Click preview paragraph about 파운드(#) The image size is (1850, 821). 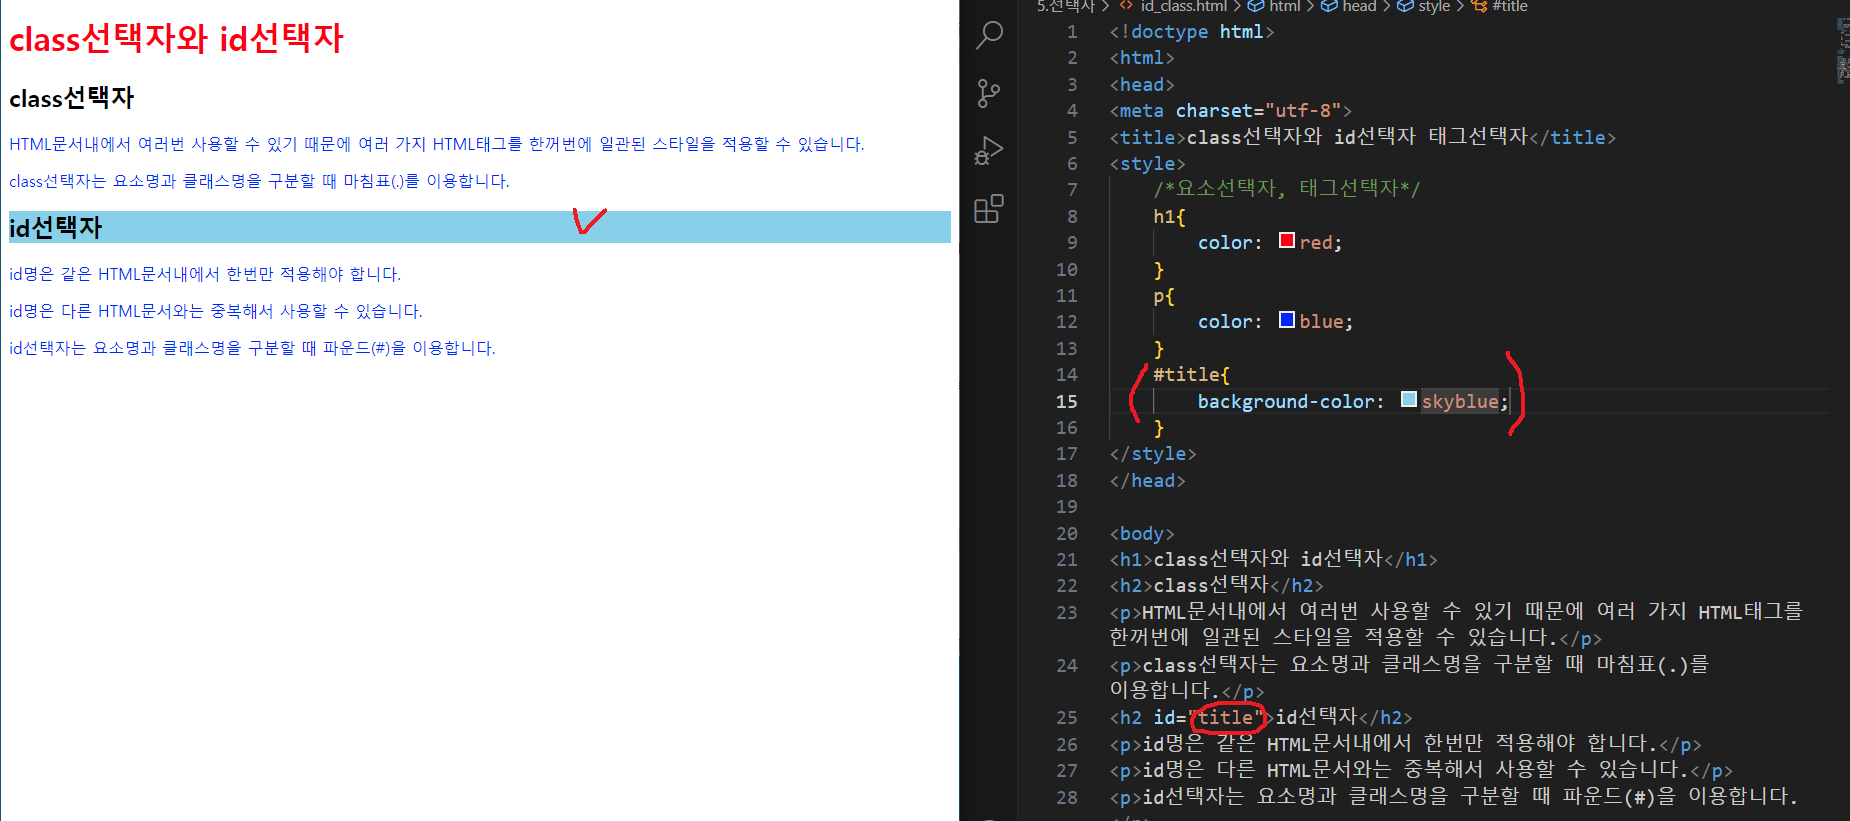[253, 348]
